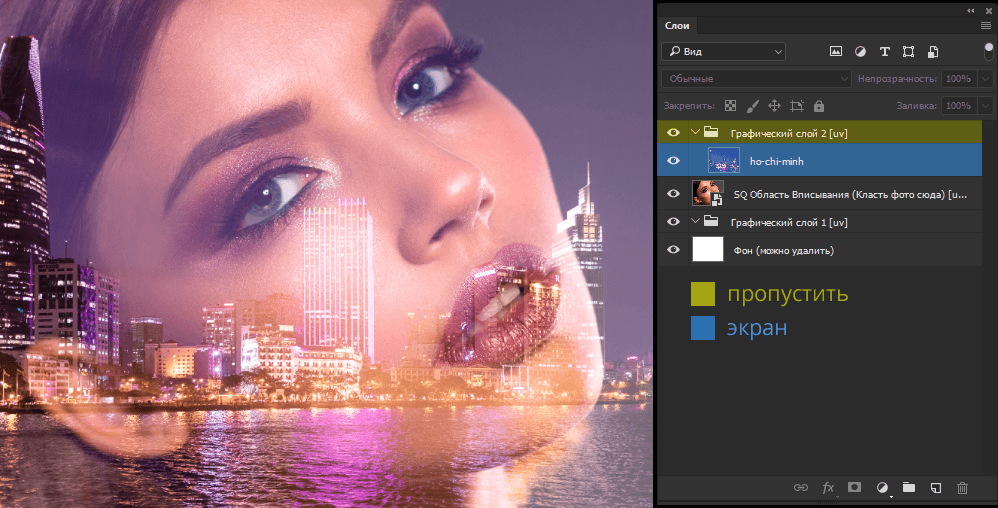Collapse the Графический слой 1 group
The width and height of the screenshot is (998, 508).
point(695,221)
